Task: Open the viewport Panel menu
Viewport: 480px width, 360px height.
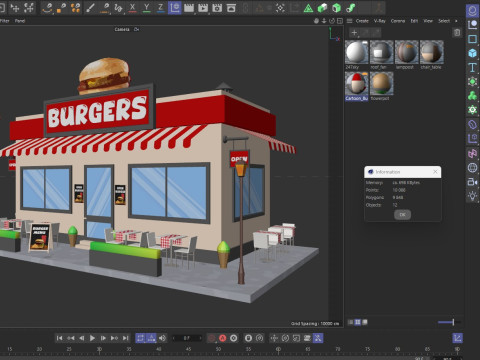Action: [20, 21]
